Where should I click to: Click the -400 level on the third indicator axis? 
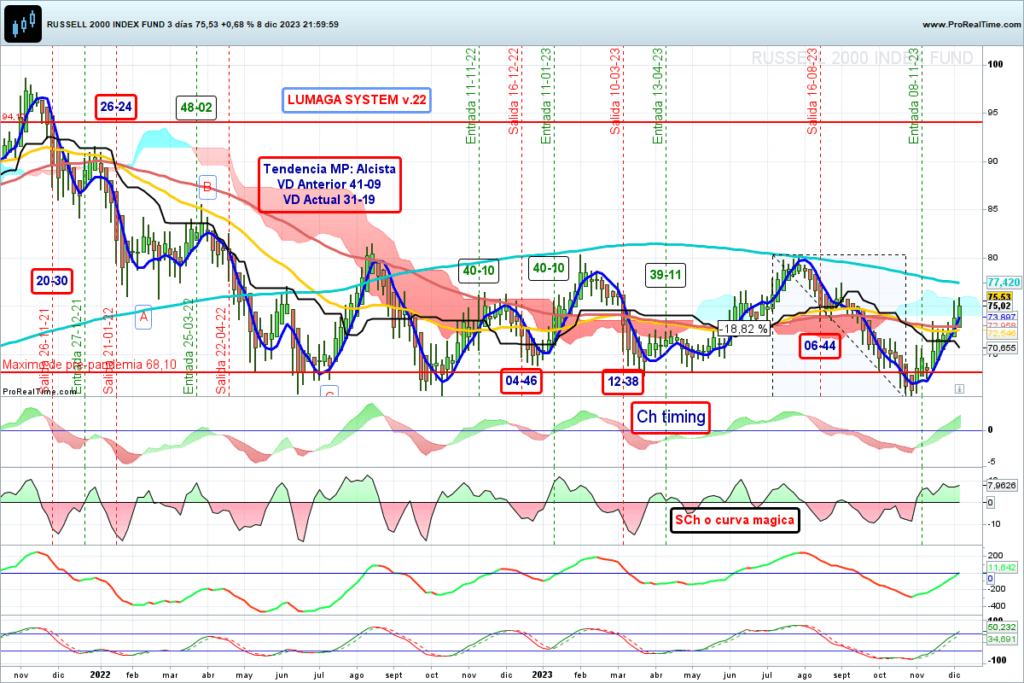996,606
